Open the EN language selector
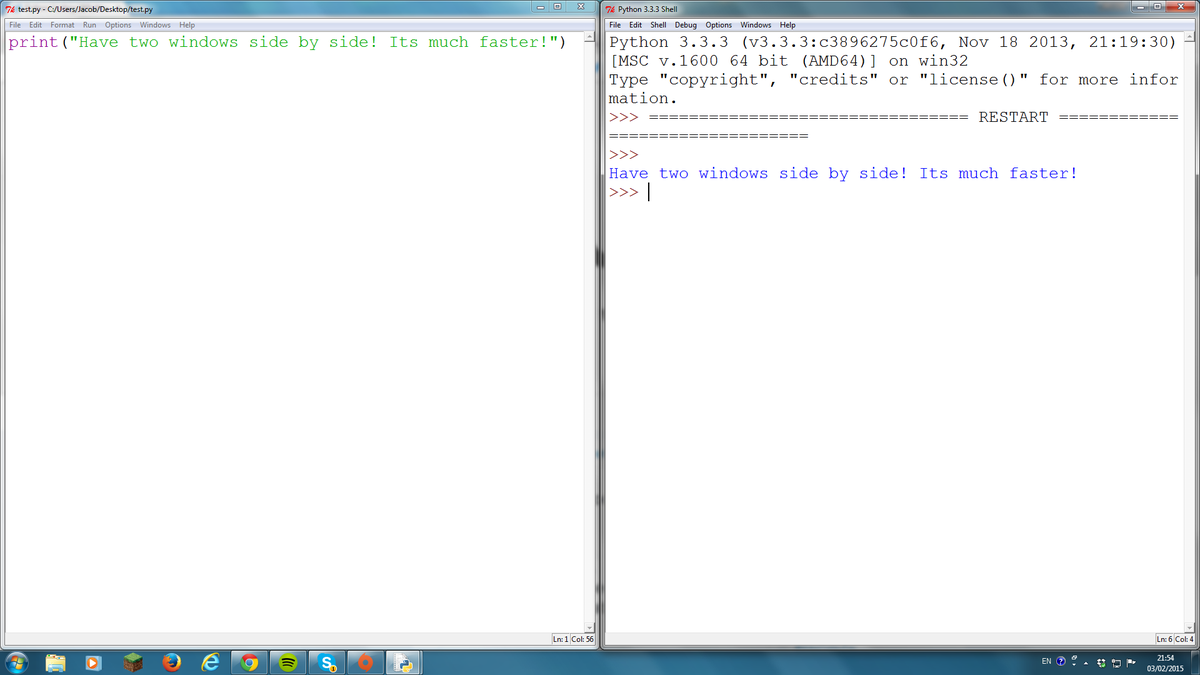1200x675 pixels. coord(1045,661)
